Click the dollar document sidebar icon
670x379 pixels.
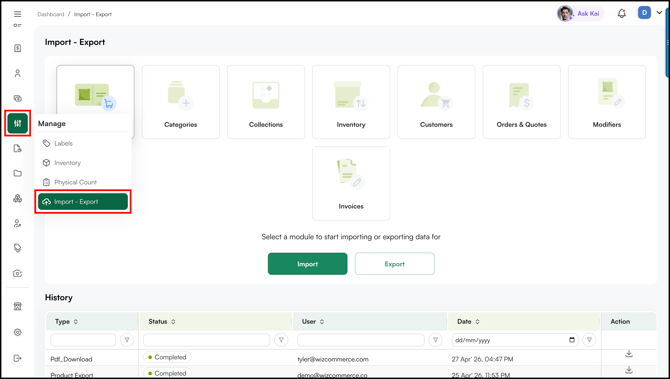pos(18,48)
